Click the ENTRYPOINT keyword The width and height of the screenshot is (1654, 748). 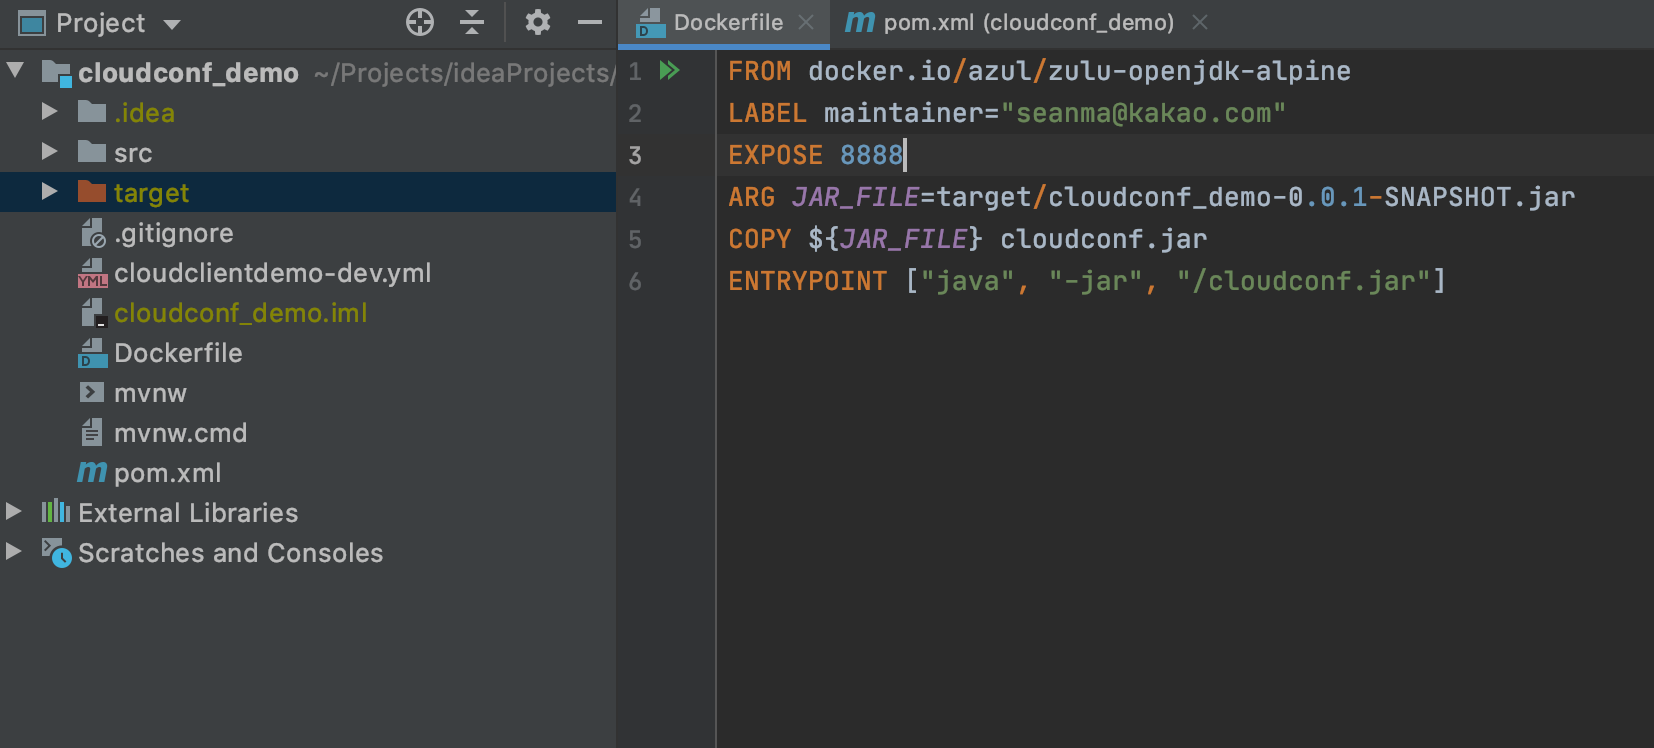tap(807, 281)
